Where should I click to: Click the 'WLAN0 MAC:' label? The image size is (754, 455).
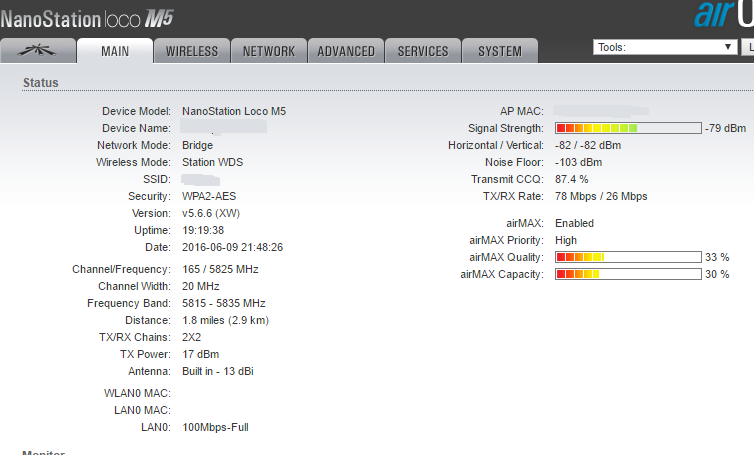tap(137, 393)
